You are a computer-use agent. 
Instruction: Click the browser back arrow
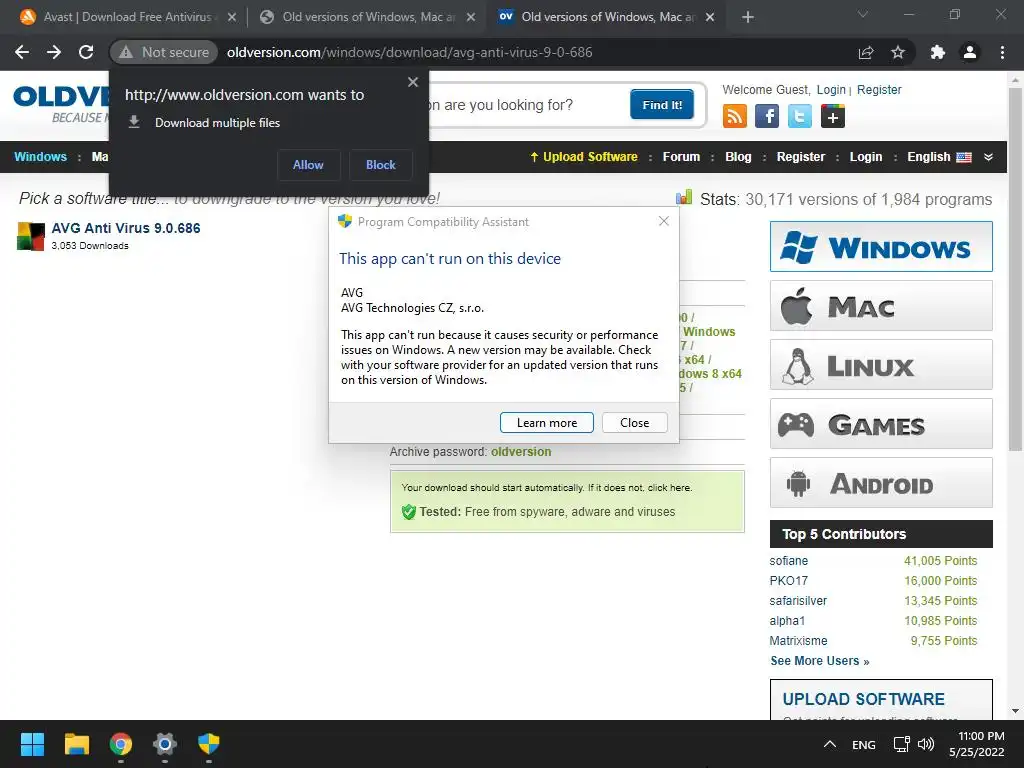22,52
